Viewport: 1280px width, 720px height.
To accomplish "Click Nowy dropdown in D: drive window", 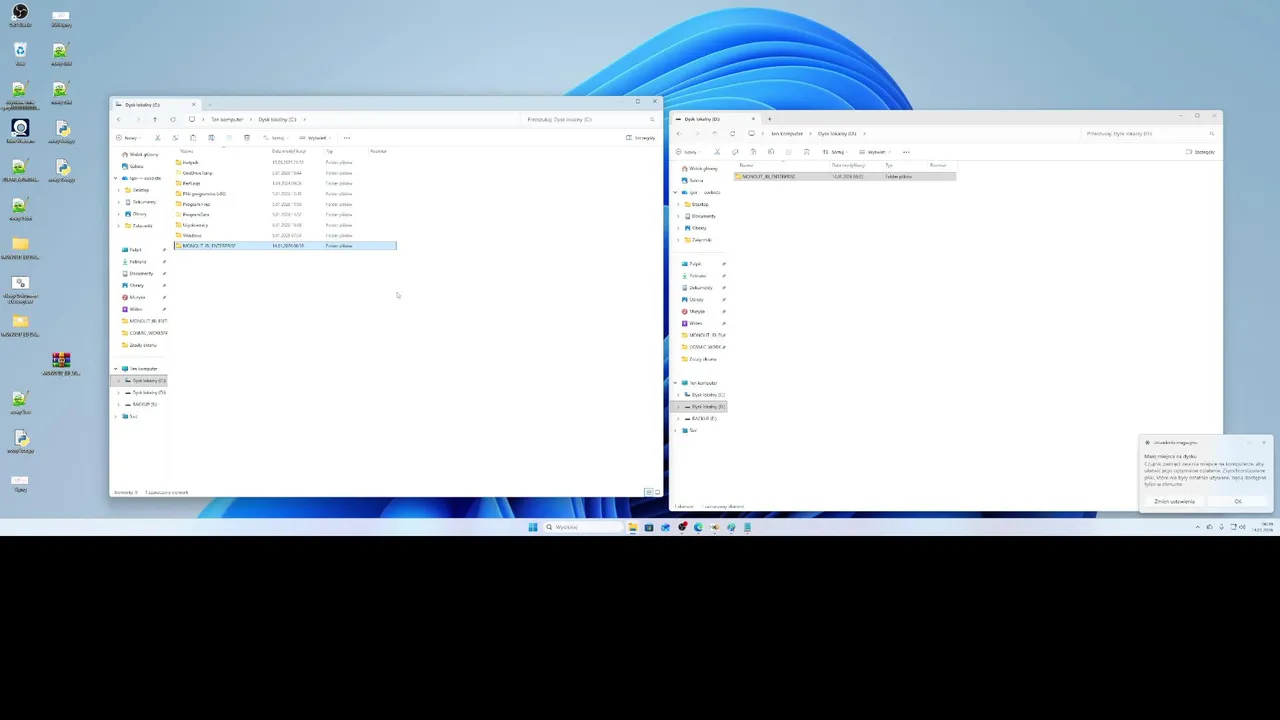I will tap(686, 152).
